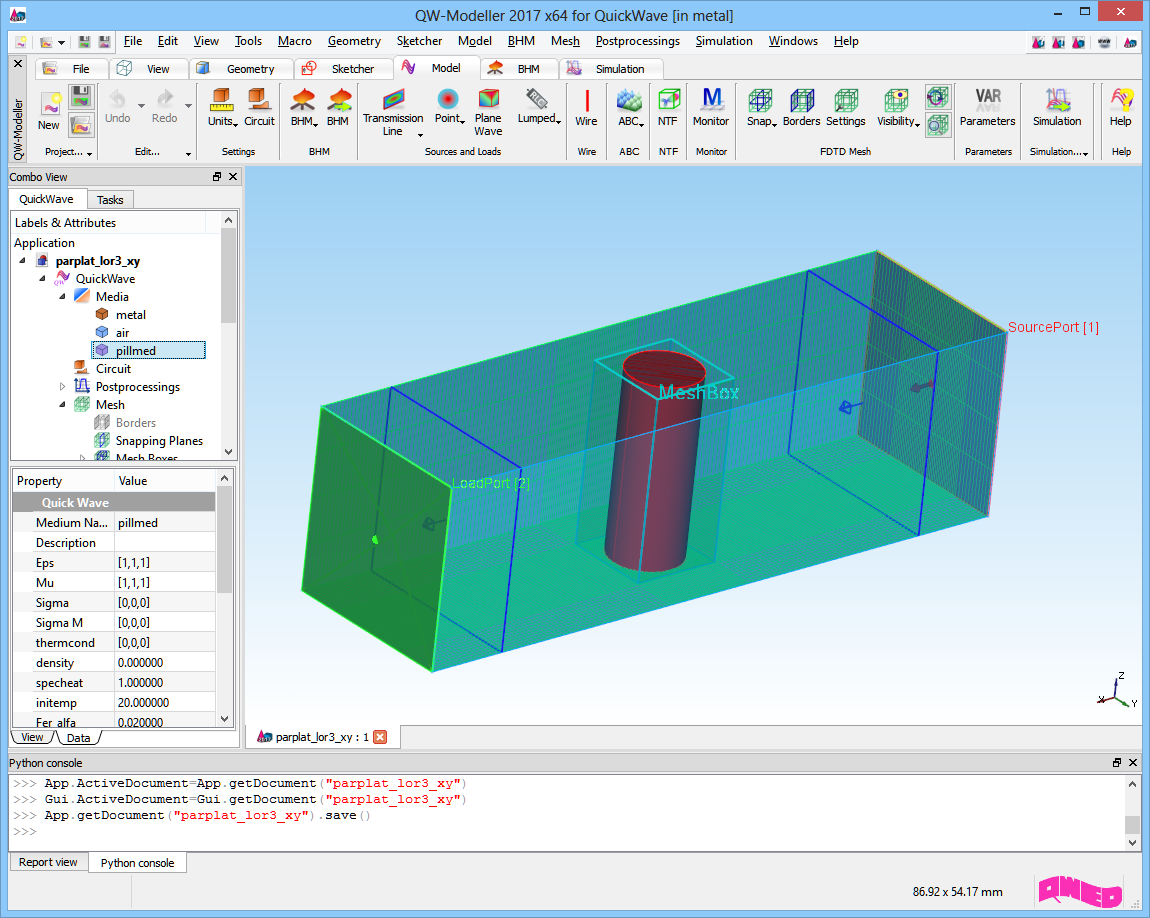1150x918 pixels.
Task: Click the initemp value 20.000000
Action: point(164,702)
